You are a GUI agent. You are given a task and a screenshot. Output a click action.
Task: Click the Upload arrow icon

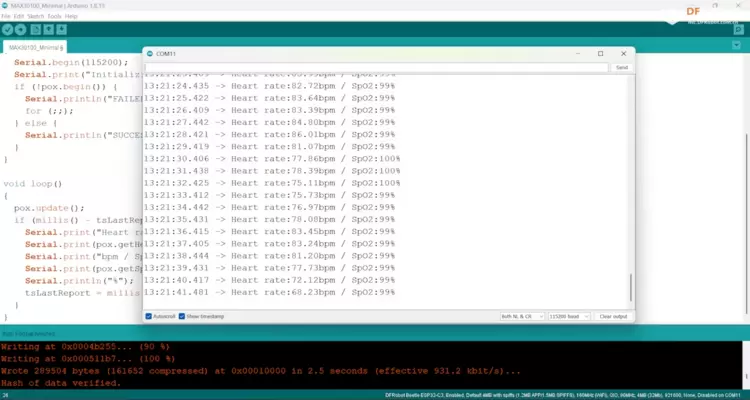coord(21,30)
